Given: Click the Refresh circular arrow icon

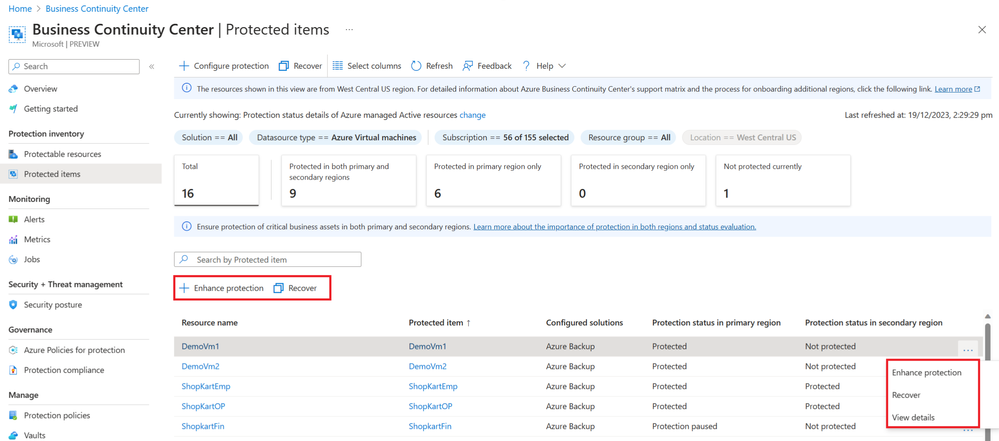Looking at the screenshot, I should 416,66.
